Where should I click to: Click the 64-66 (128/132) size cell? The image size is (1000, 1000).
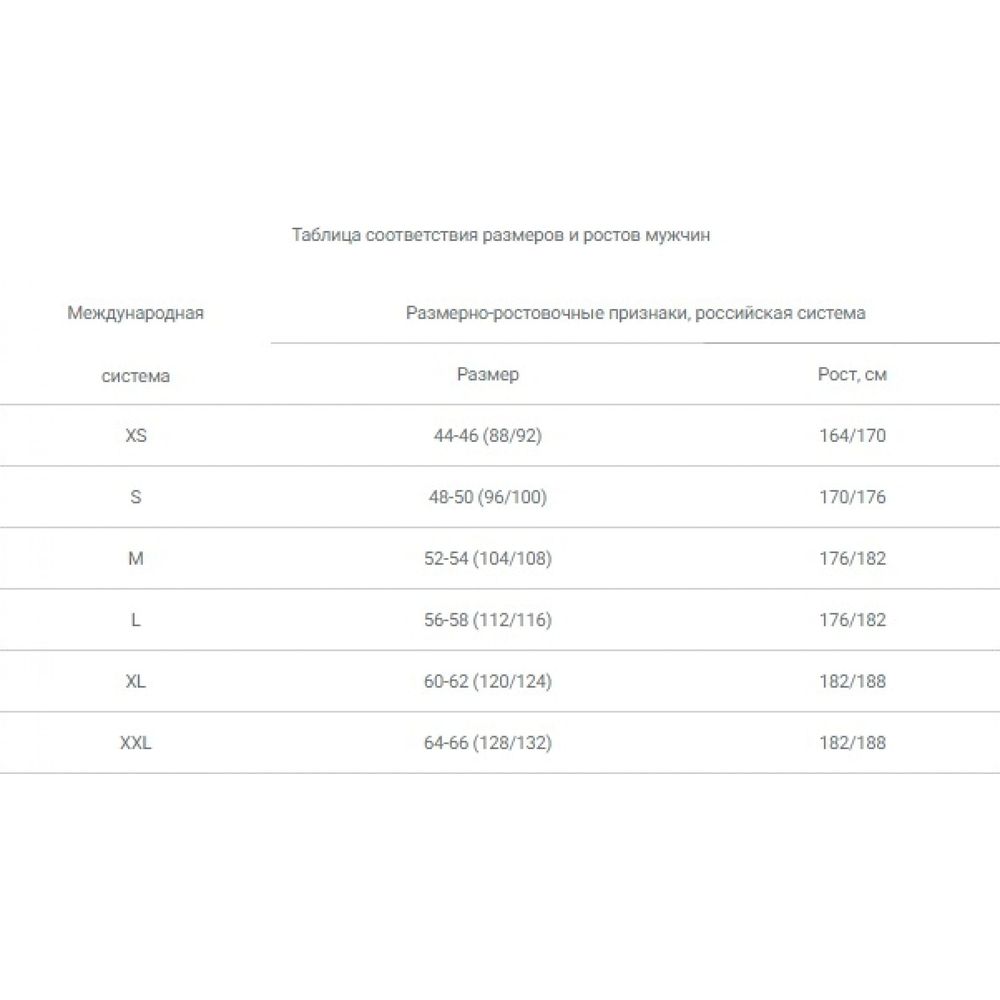pyautogui.click(x=488, y=743)
